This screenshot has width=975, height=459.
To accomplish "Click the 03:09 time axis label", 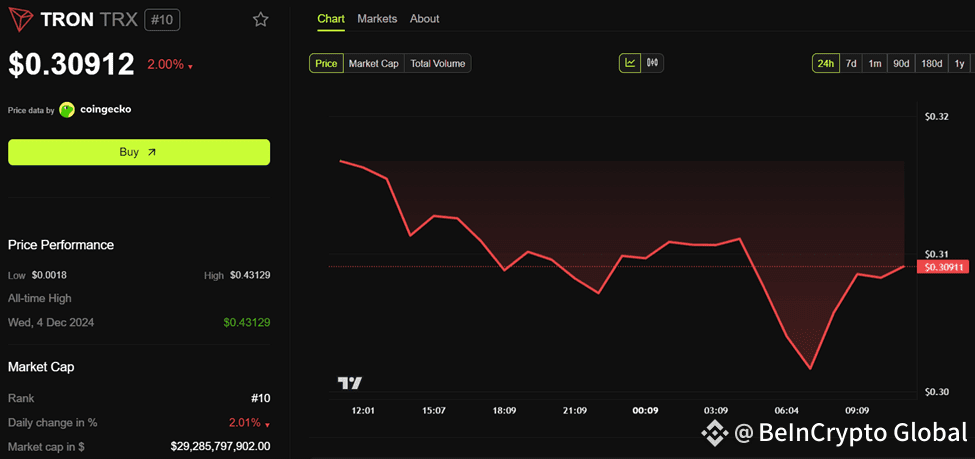I will pyautogui.click(x=716, y=411).
